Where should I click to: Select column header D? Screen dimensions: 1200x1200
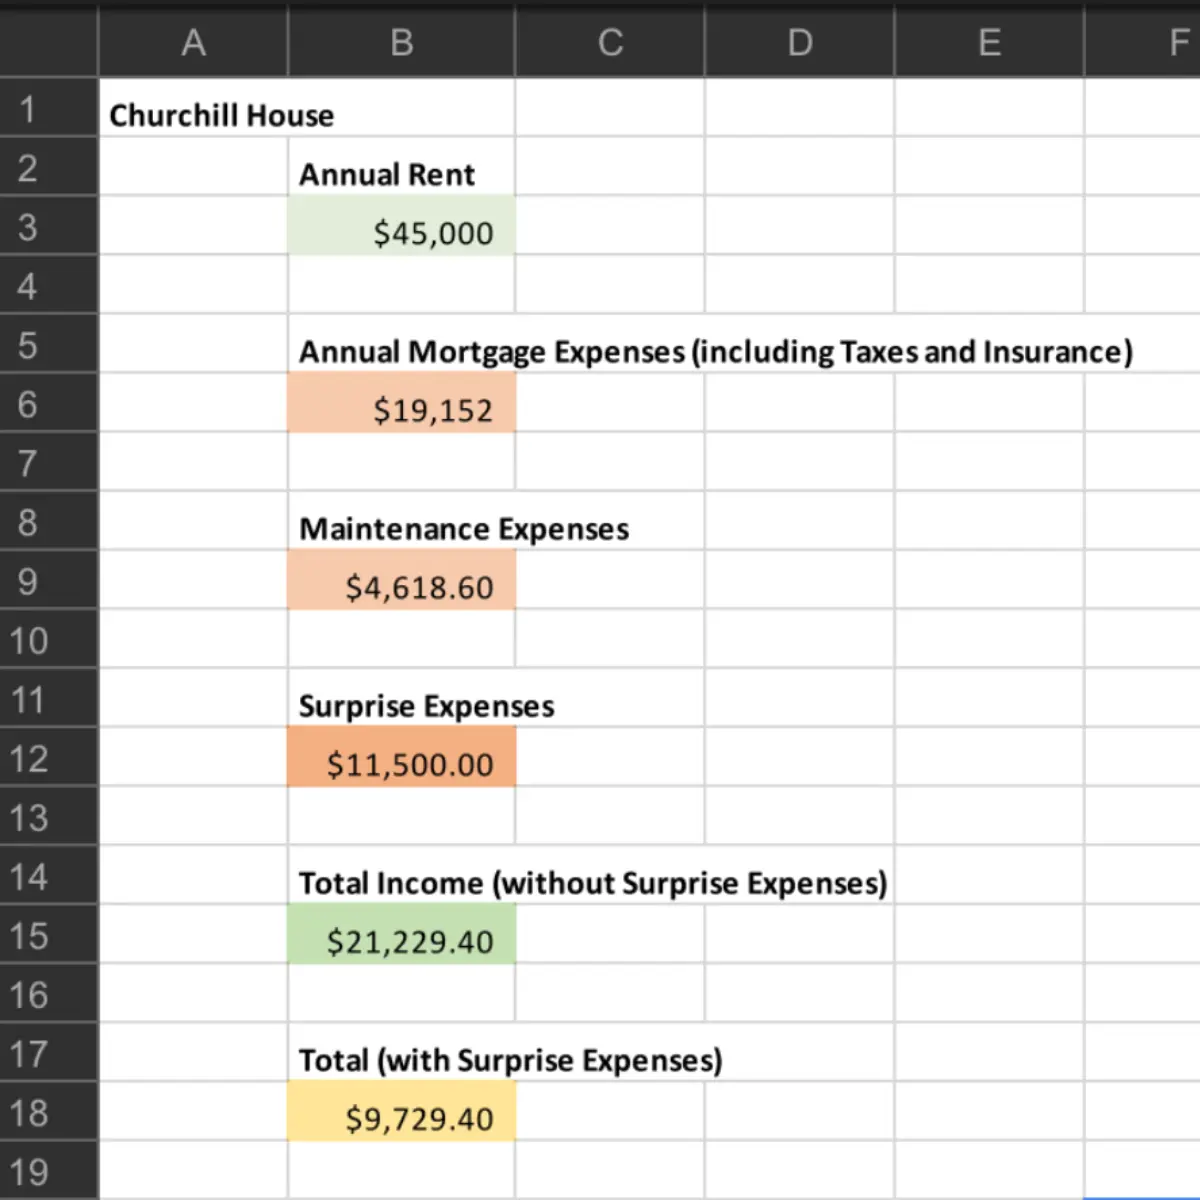click(x=798, y=42)
